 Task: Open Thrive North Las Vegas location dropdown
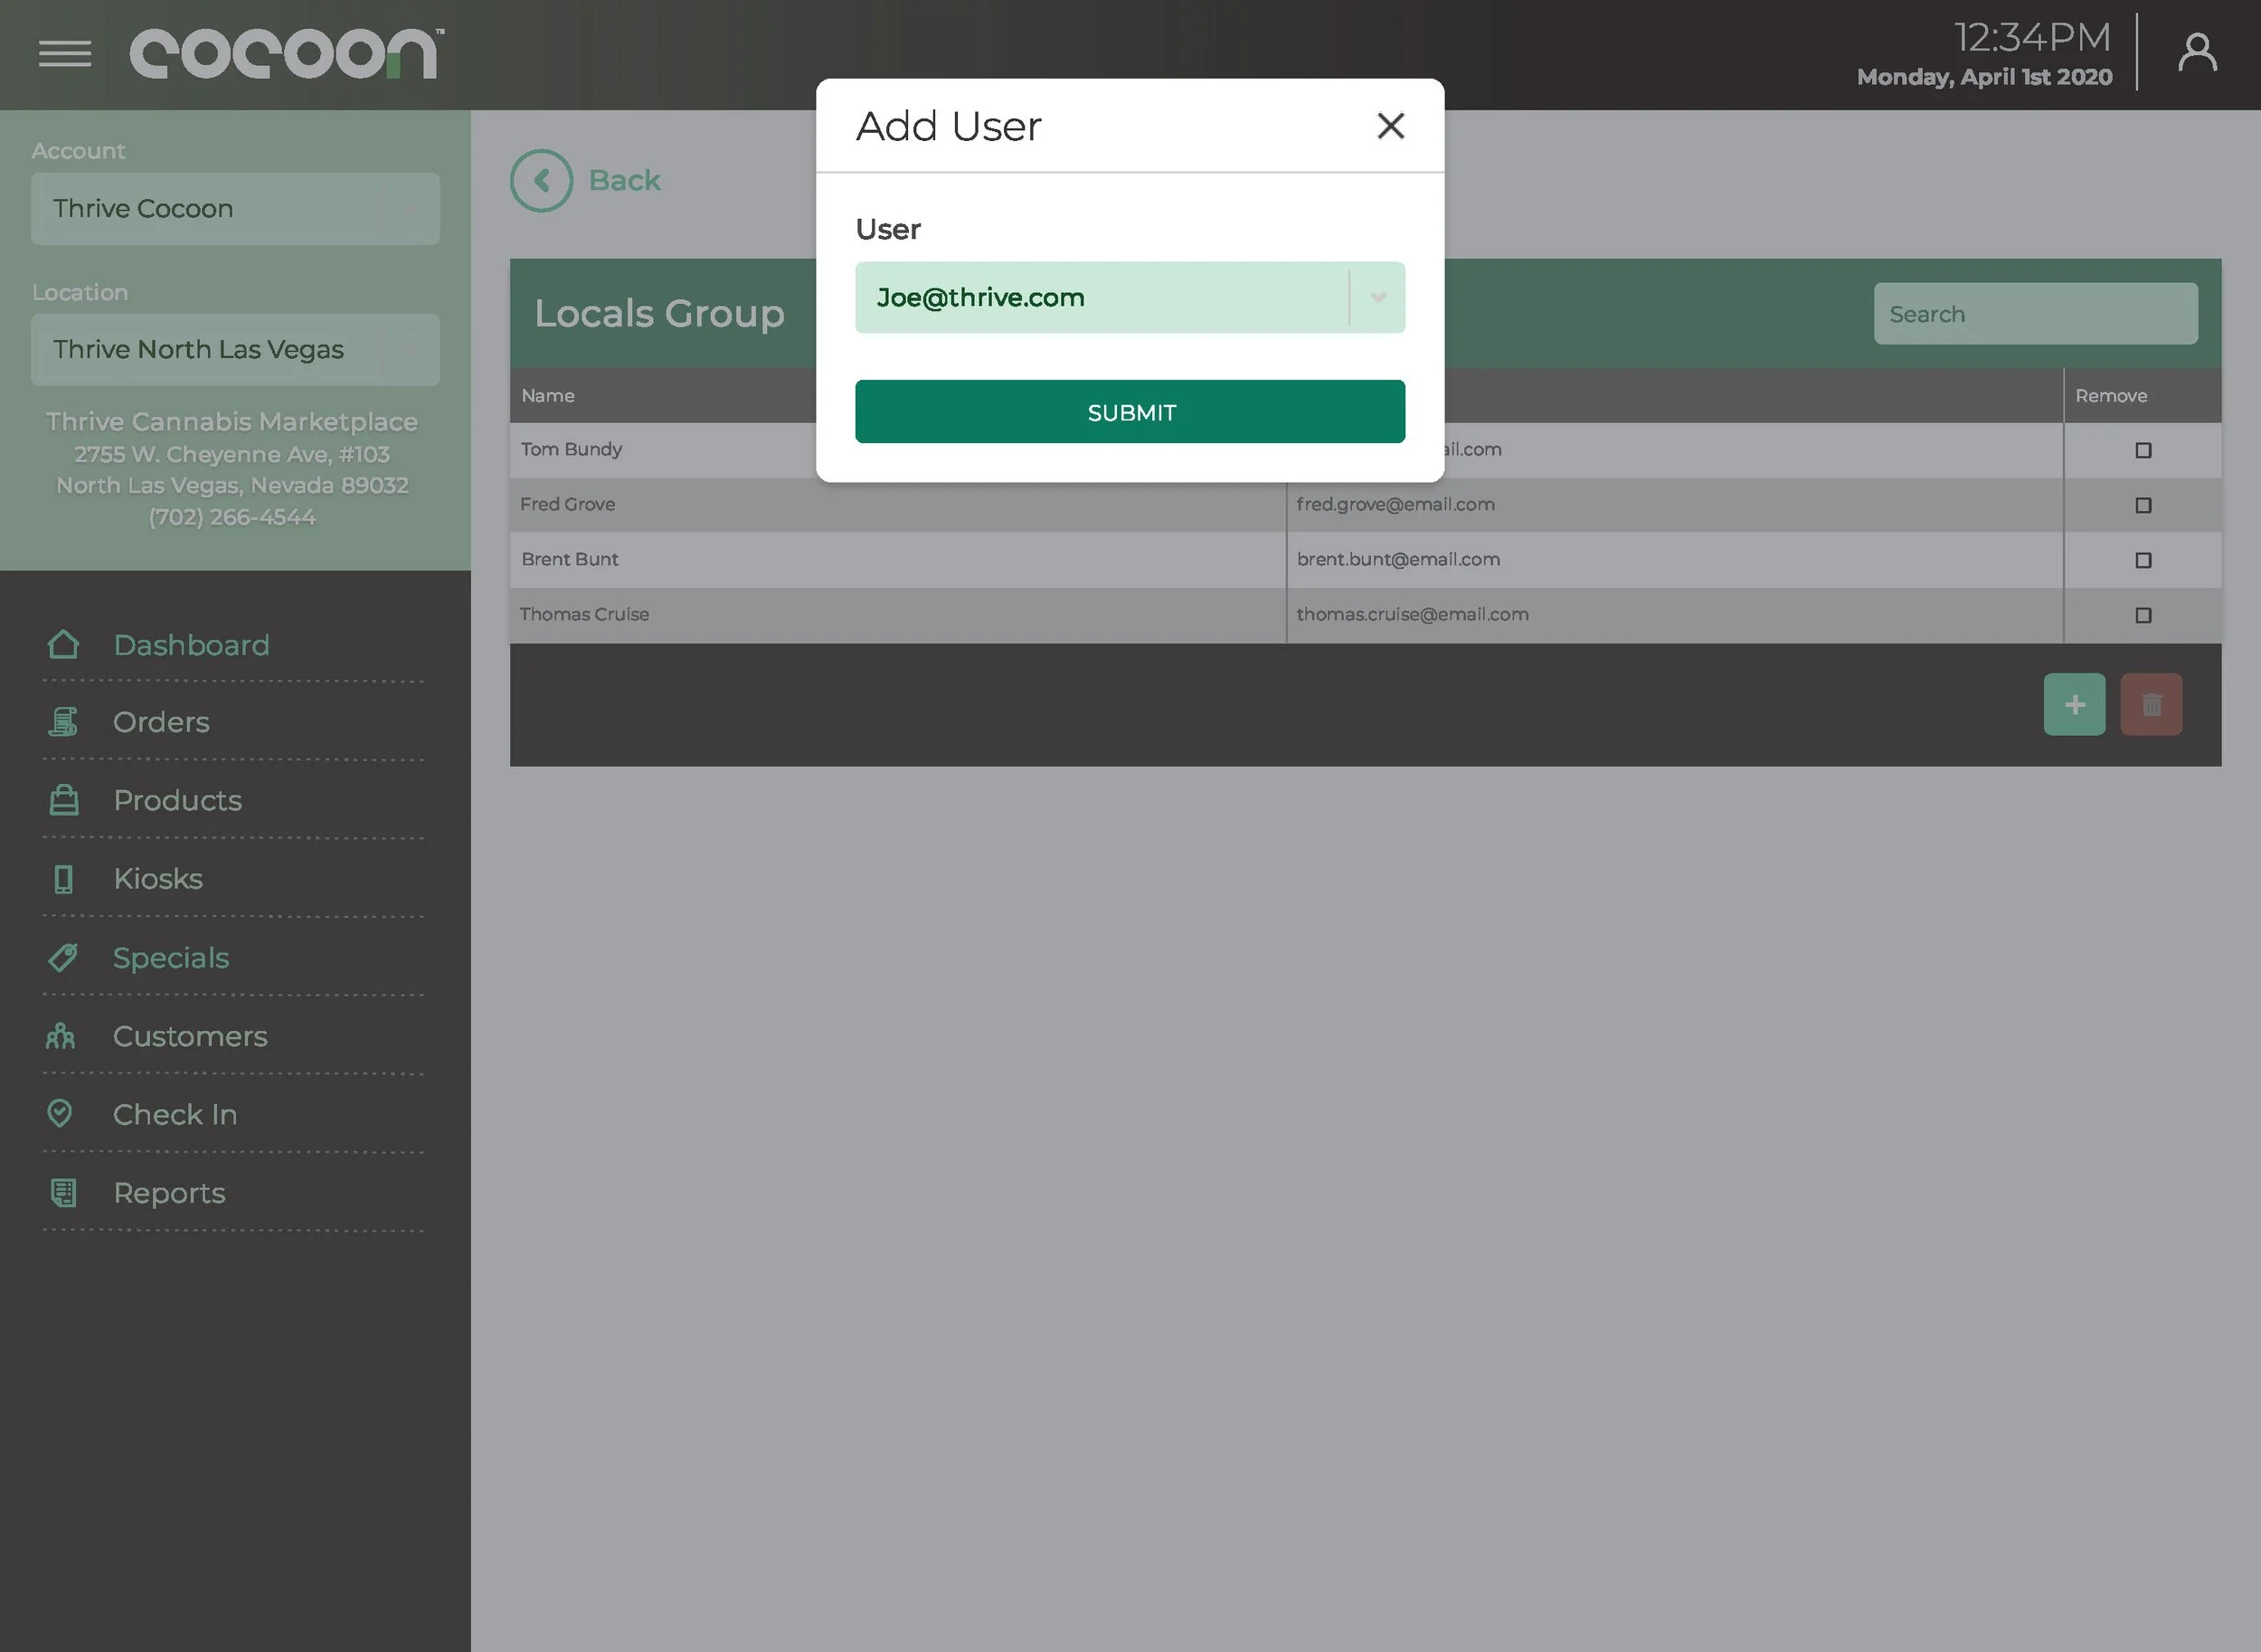click(235, 349)
